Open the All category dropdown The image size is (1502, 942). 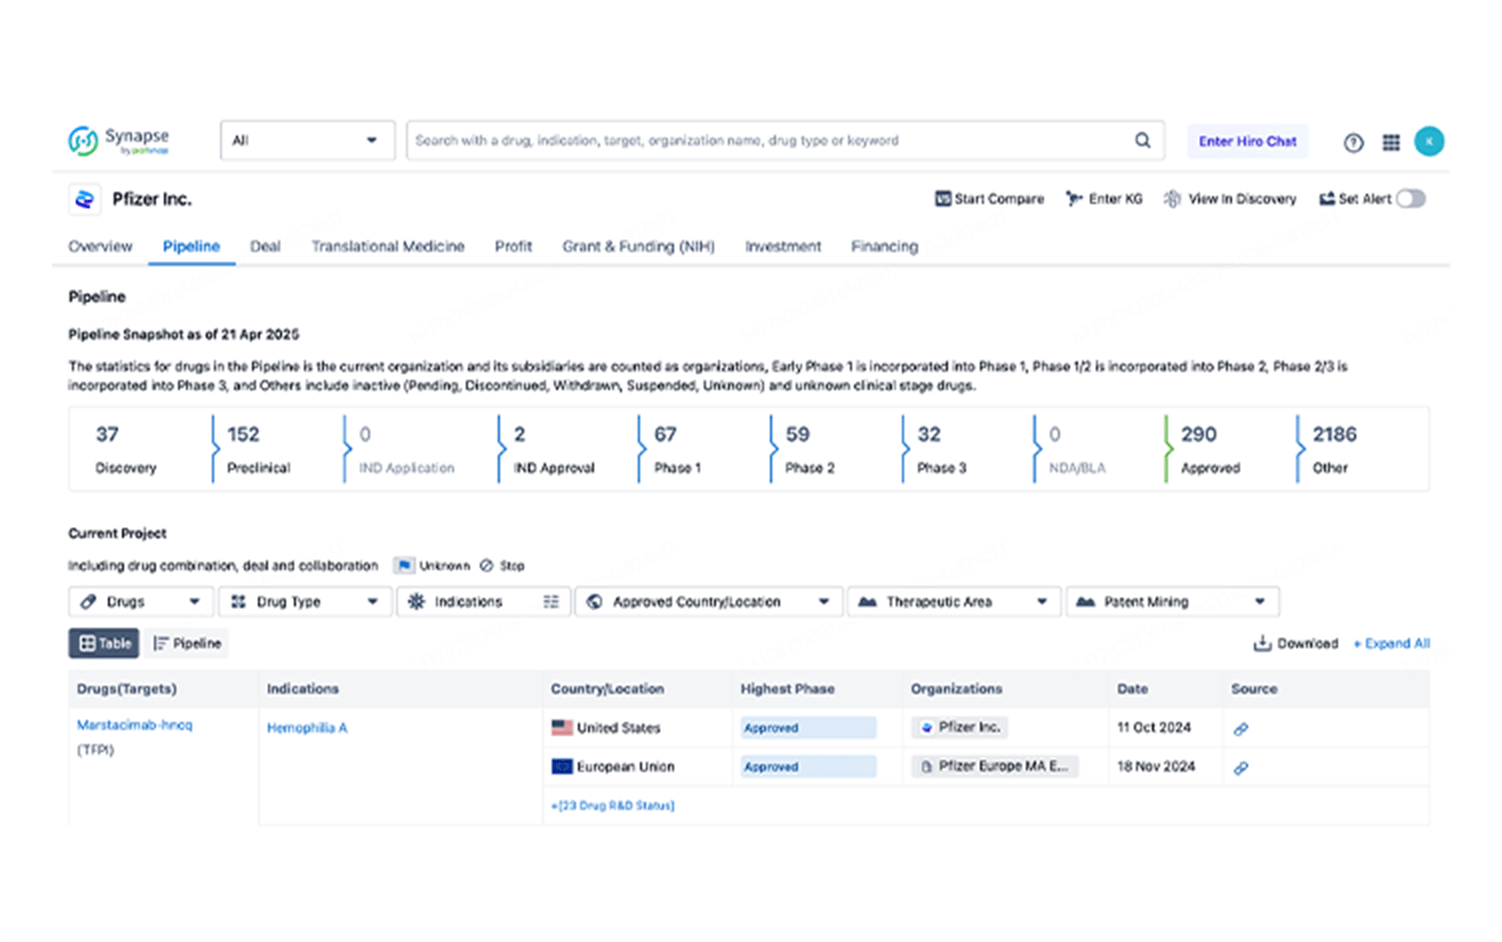pyautogui.click(x=307, y=141)
